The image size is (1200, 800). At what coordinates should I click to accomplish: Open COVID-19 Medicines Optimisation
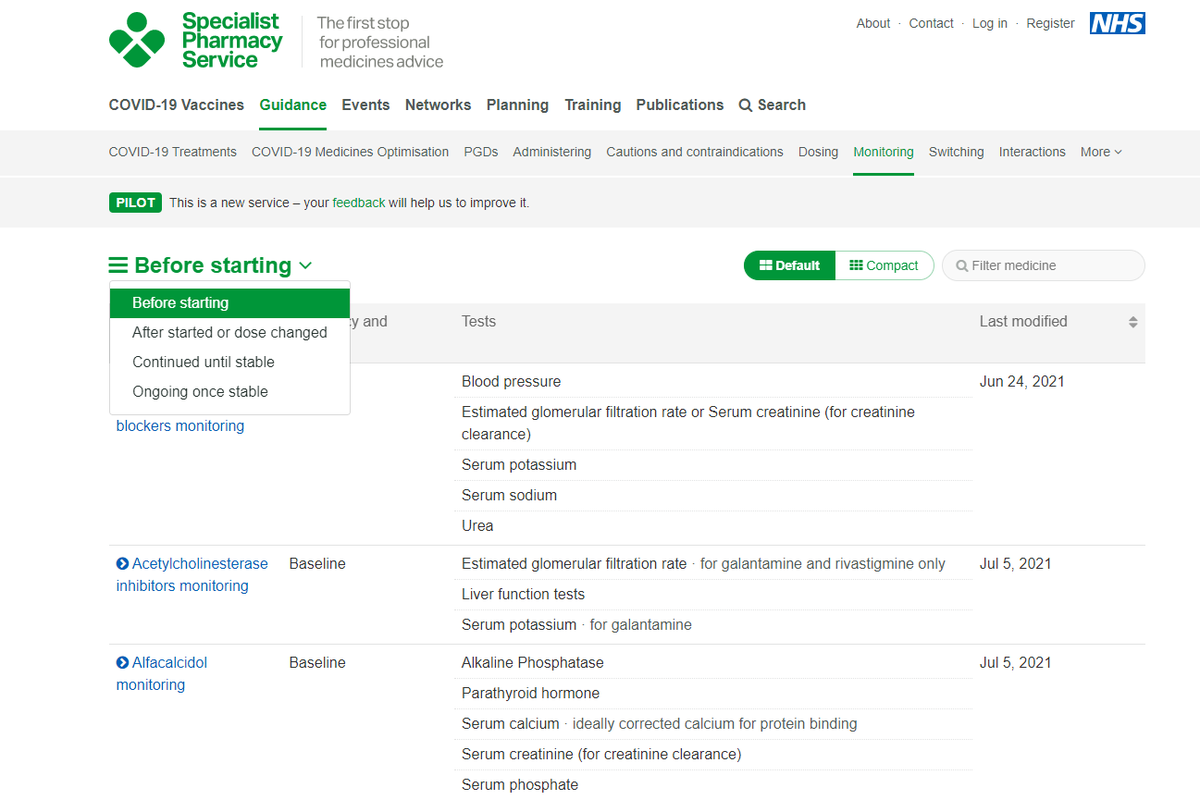[350, 152]
